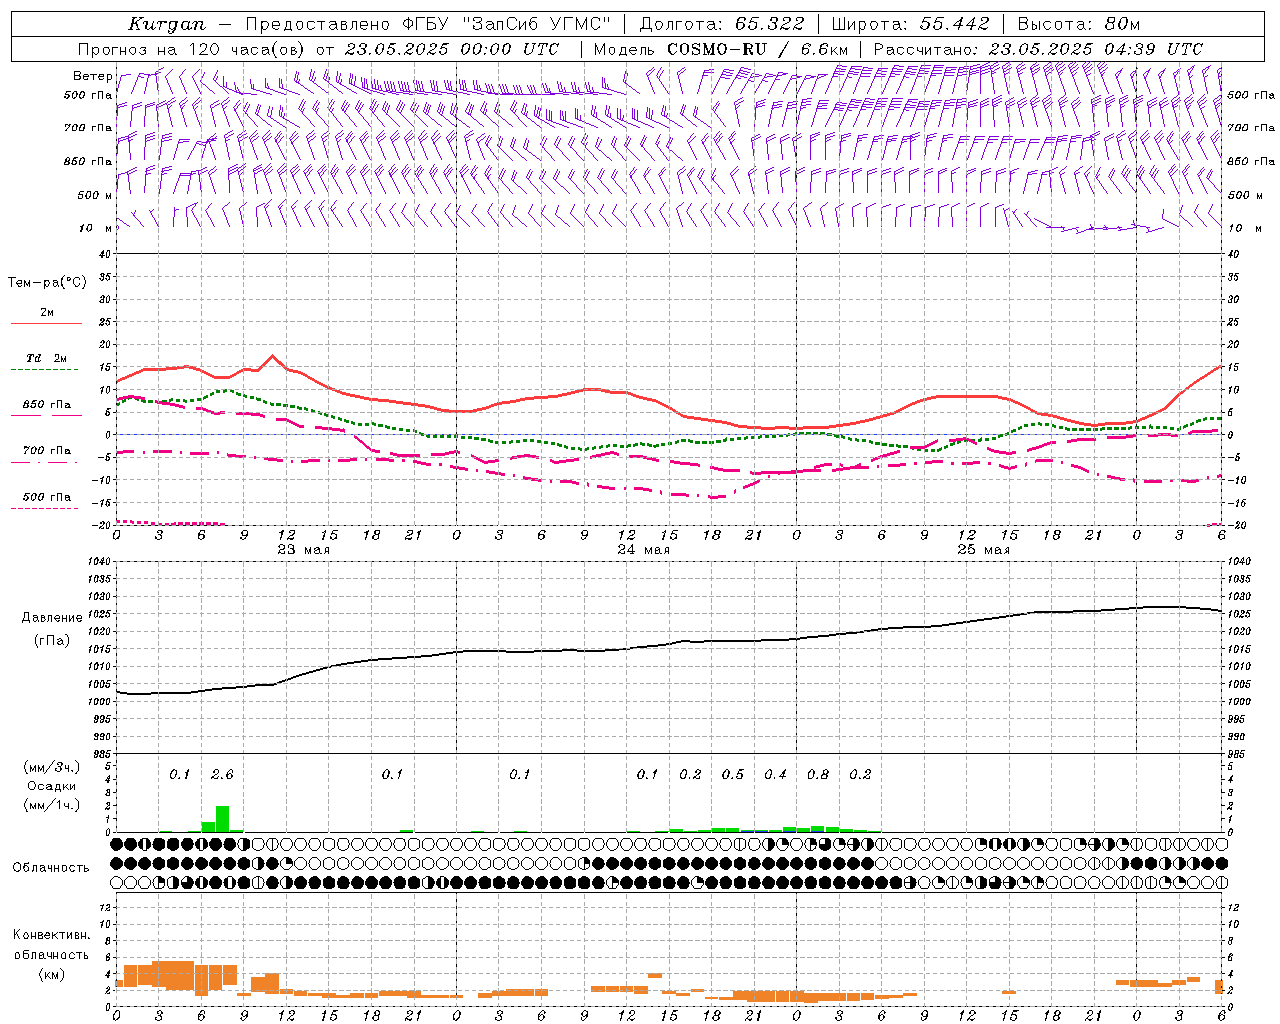This screenshot has width=1280, height=1024.
Task: Click the forecast start text 23.05.2025 00:00 UTC
Action: click(x=451, y=49)
